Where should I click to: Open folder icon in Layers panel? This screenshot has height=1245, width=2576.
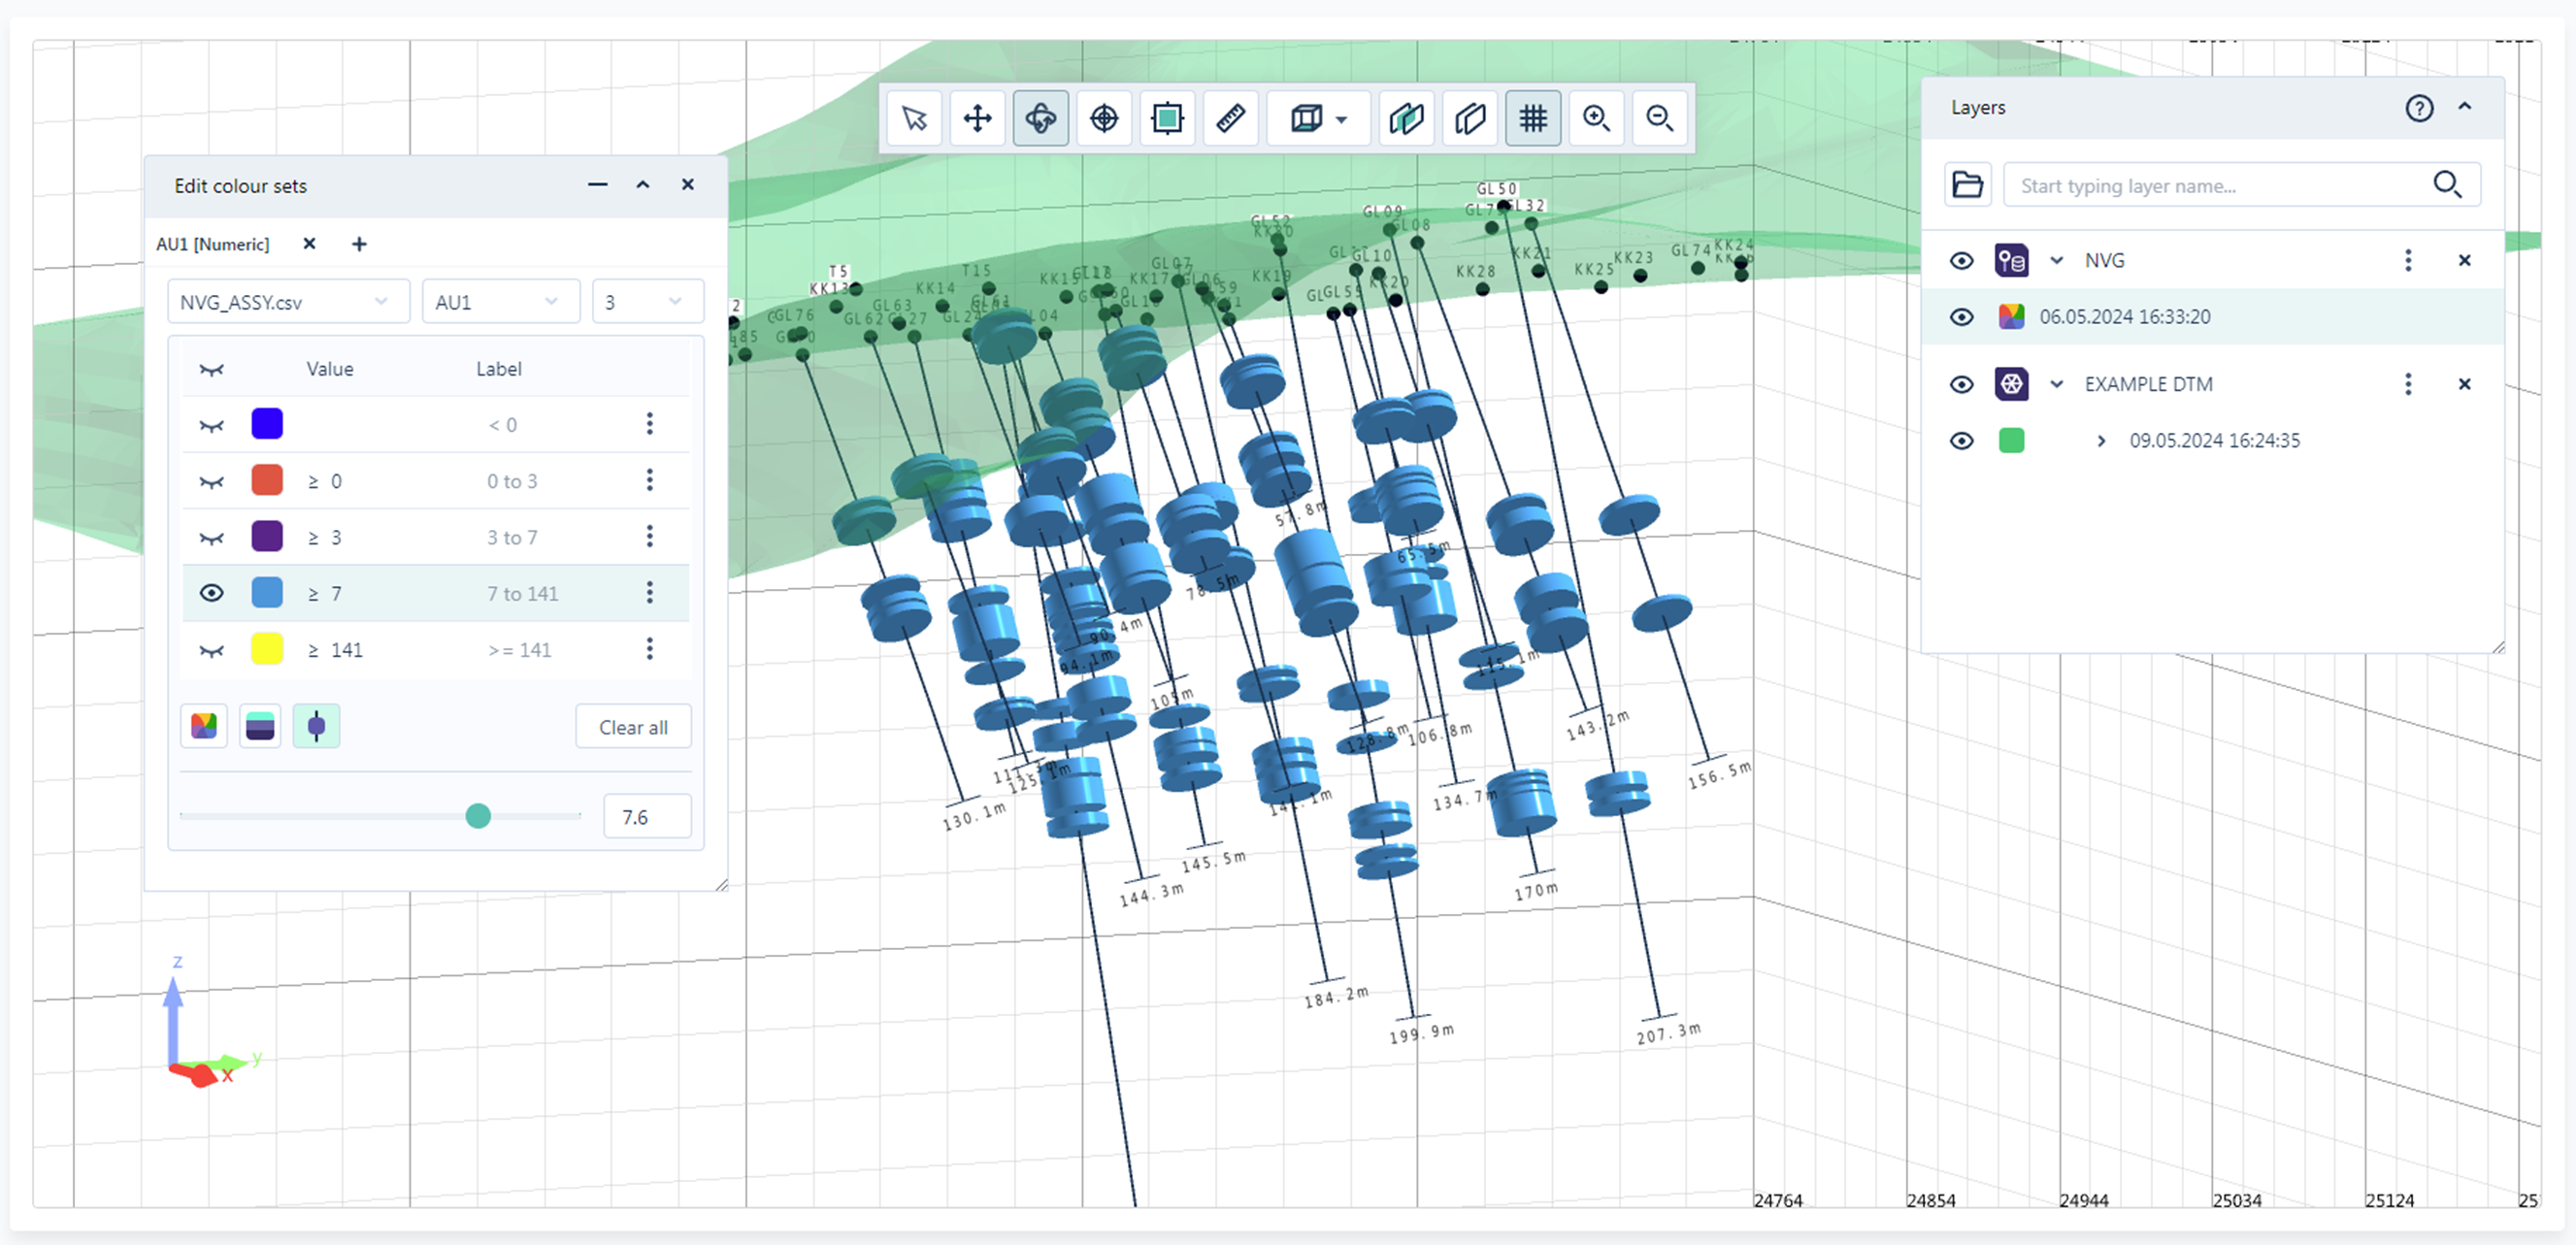(x=1967, y=185)
